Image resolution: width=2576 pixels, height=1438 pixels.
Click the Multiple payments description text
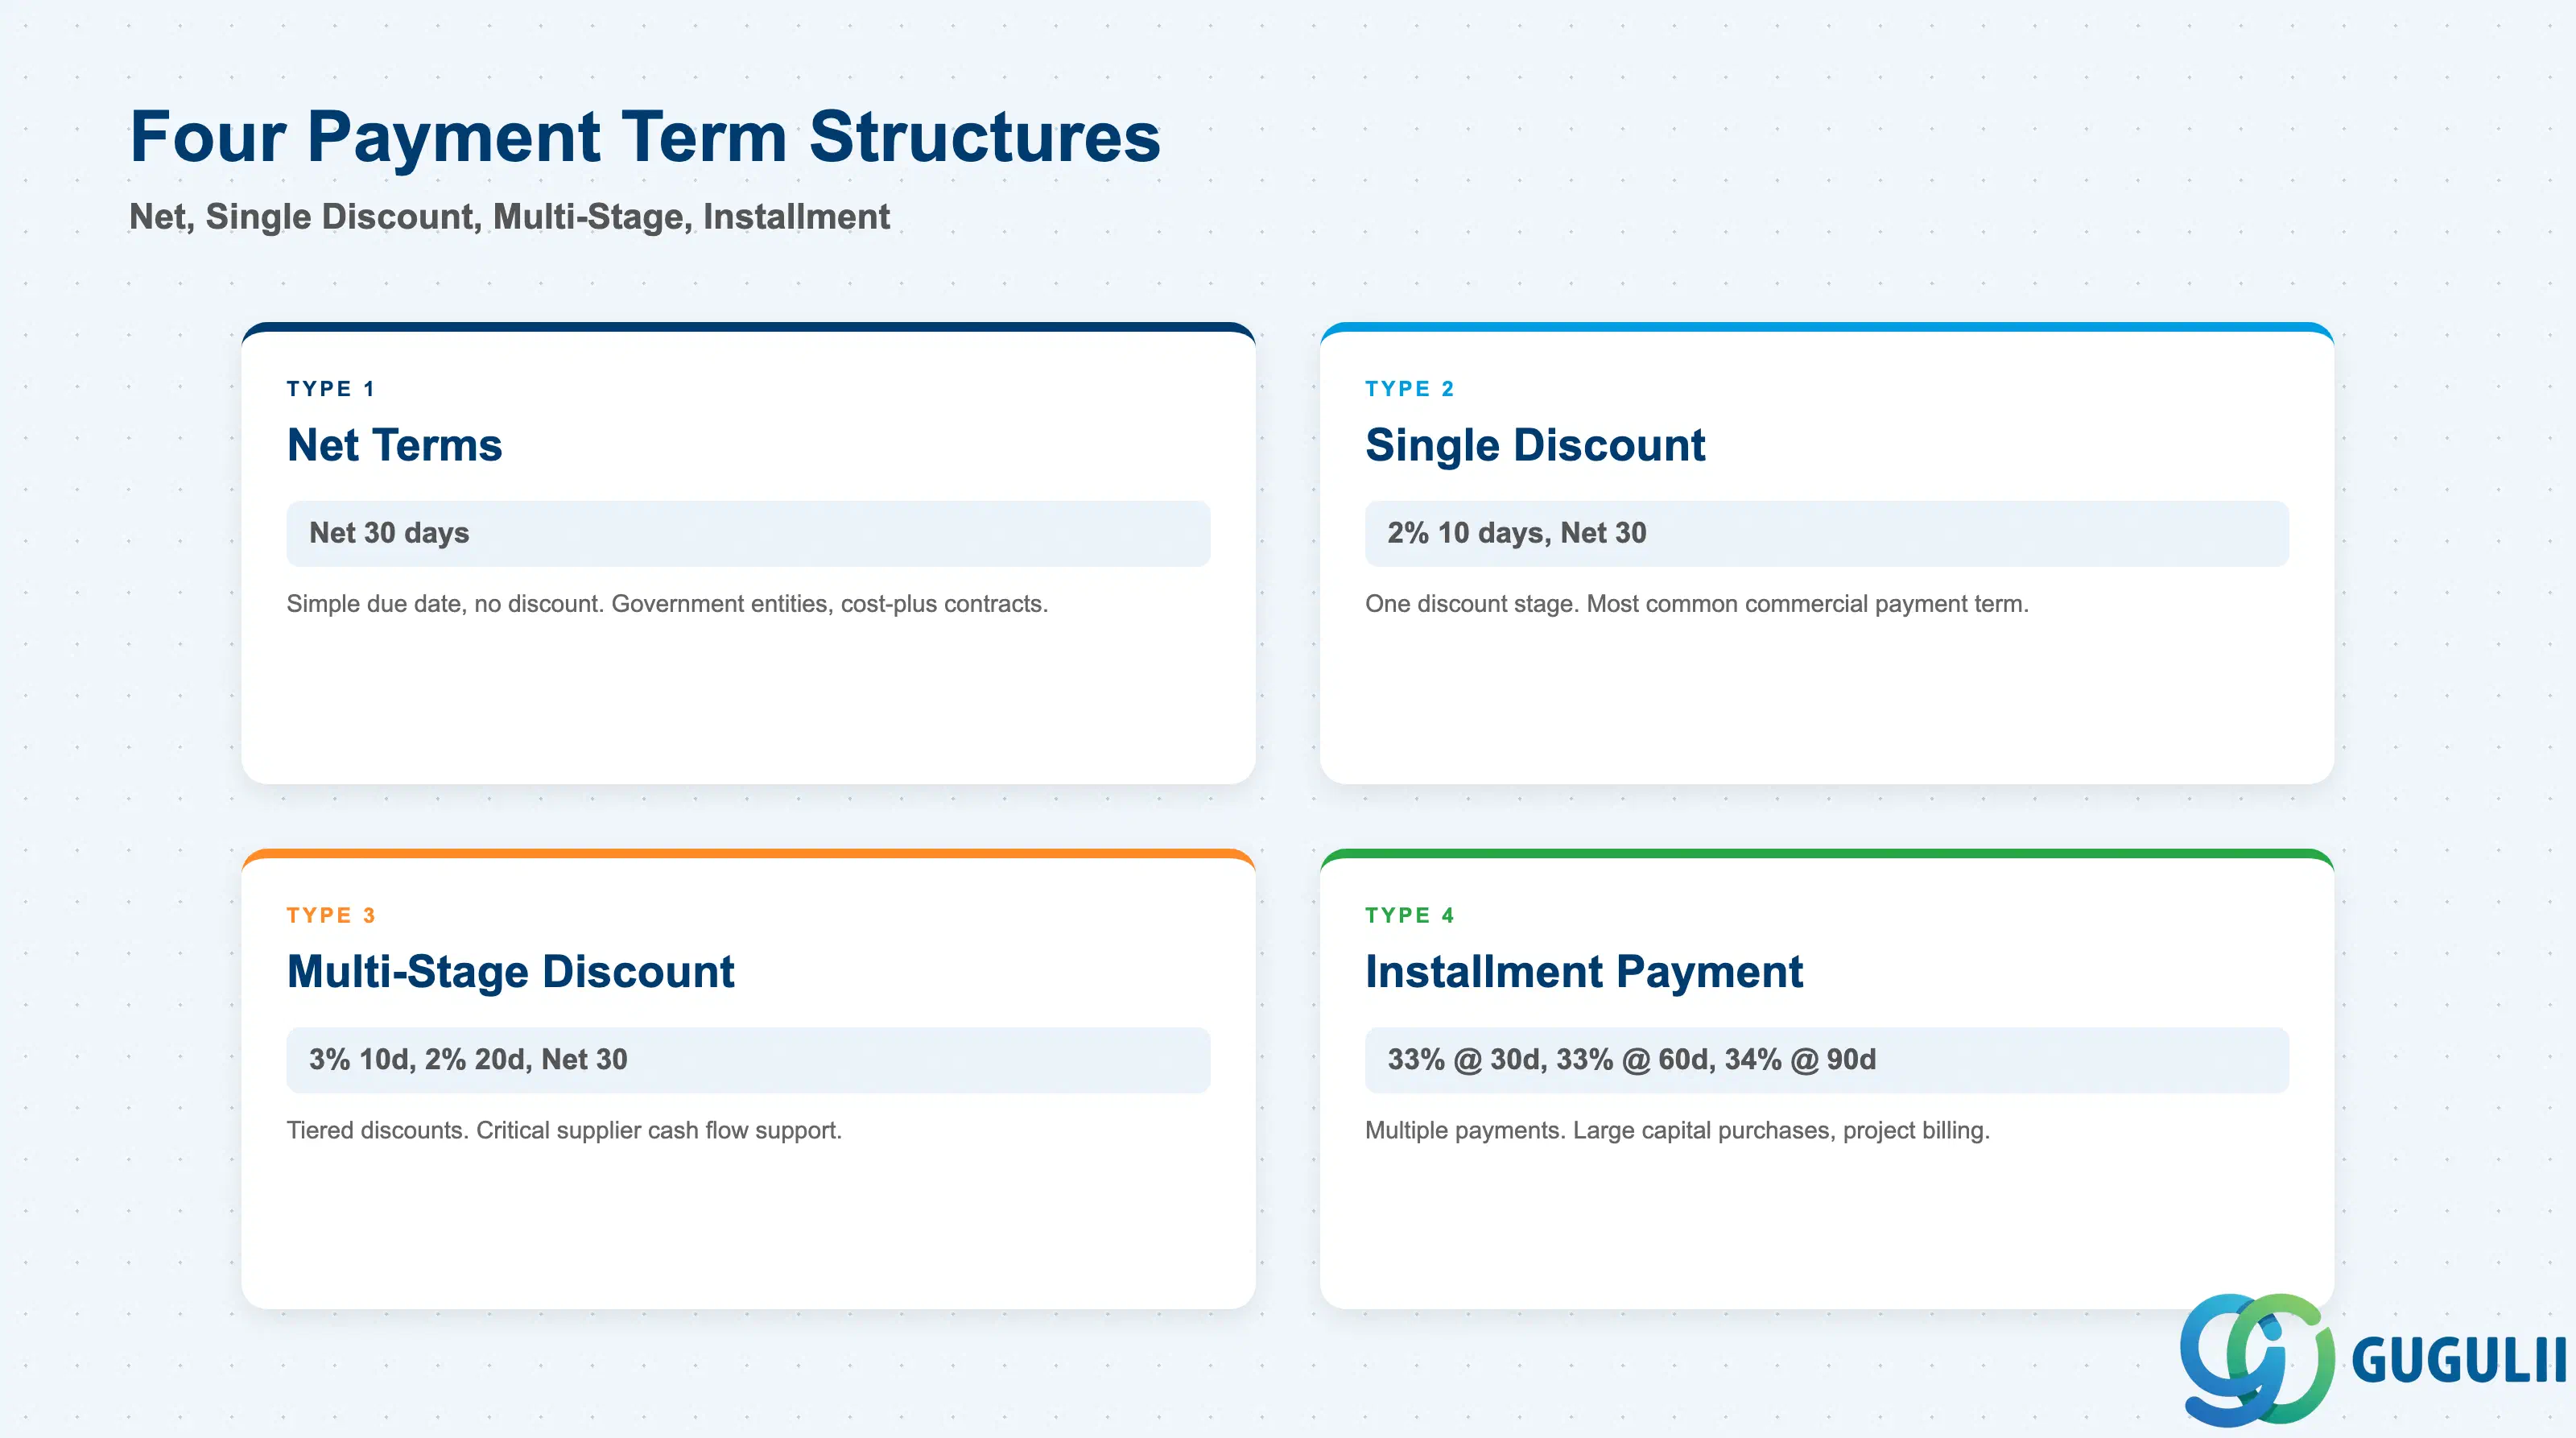[x=1677, y=1130]
